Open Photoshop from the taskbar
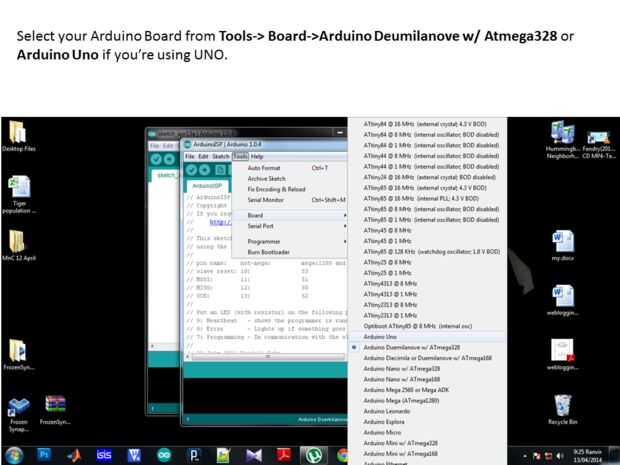The image size is (620, 465). click(x=44, y=456)
